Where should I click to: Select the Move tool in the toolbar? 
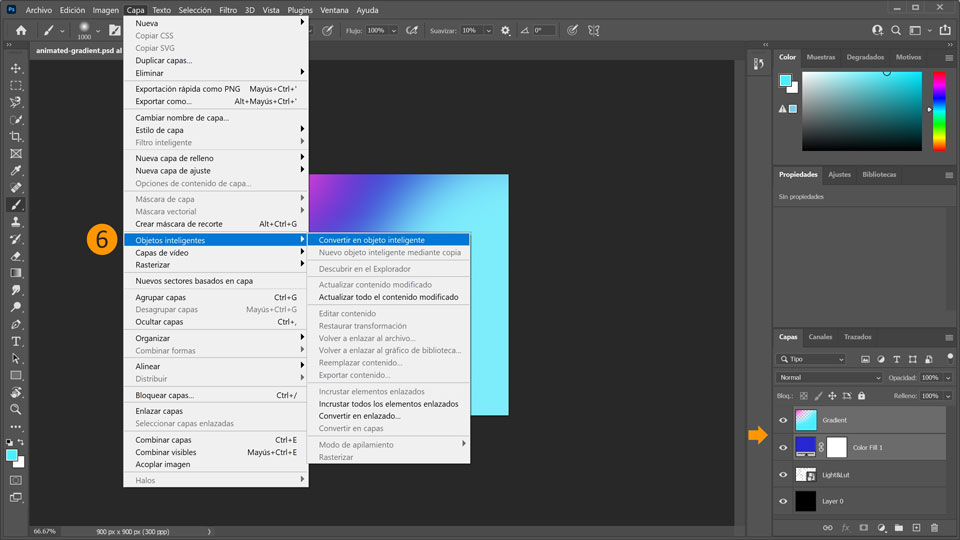point(16,68)
